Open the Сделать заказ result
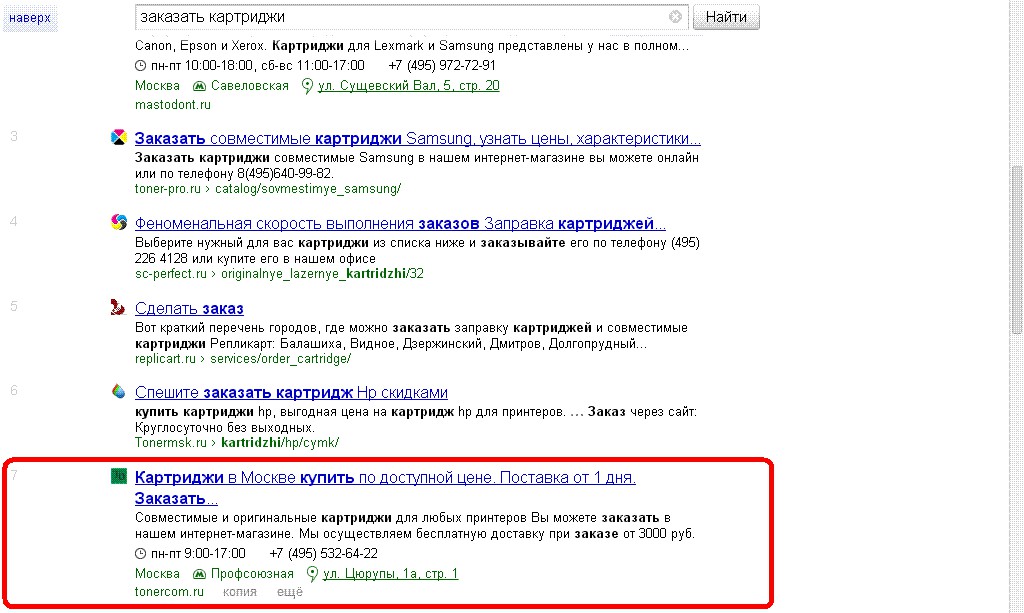The height and width of the screenshot is (613, 1024). pos(189,308)
